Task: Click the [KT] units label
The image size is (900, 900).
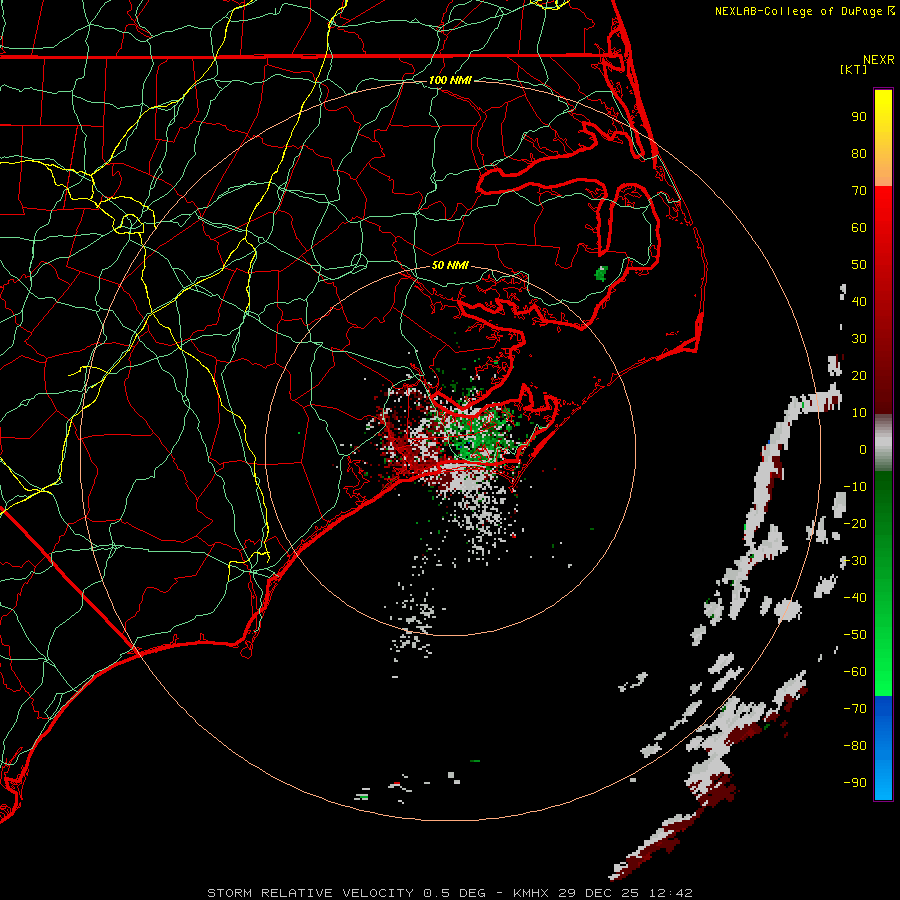Action: (x=854, y=69)
